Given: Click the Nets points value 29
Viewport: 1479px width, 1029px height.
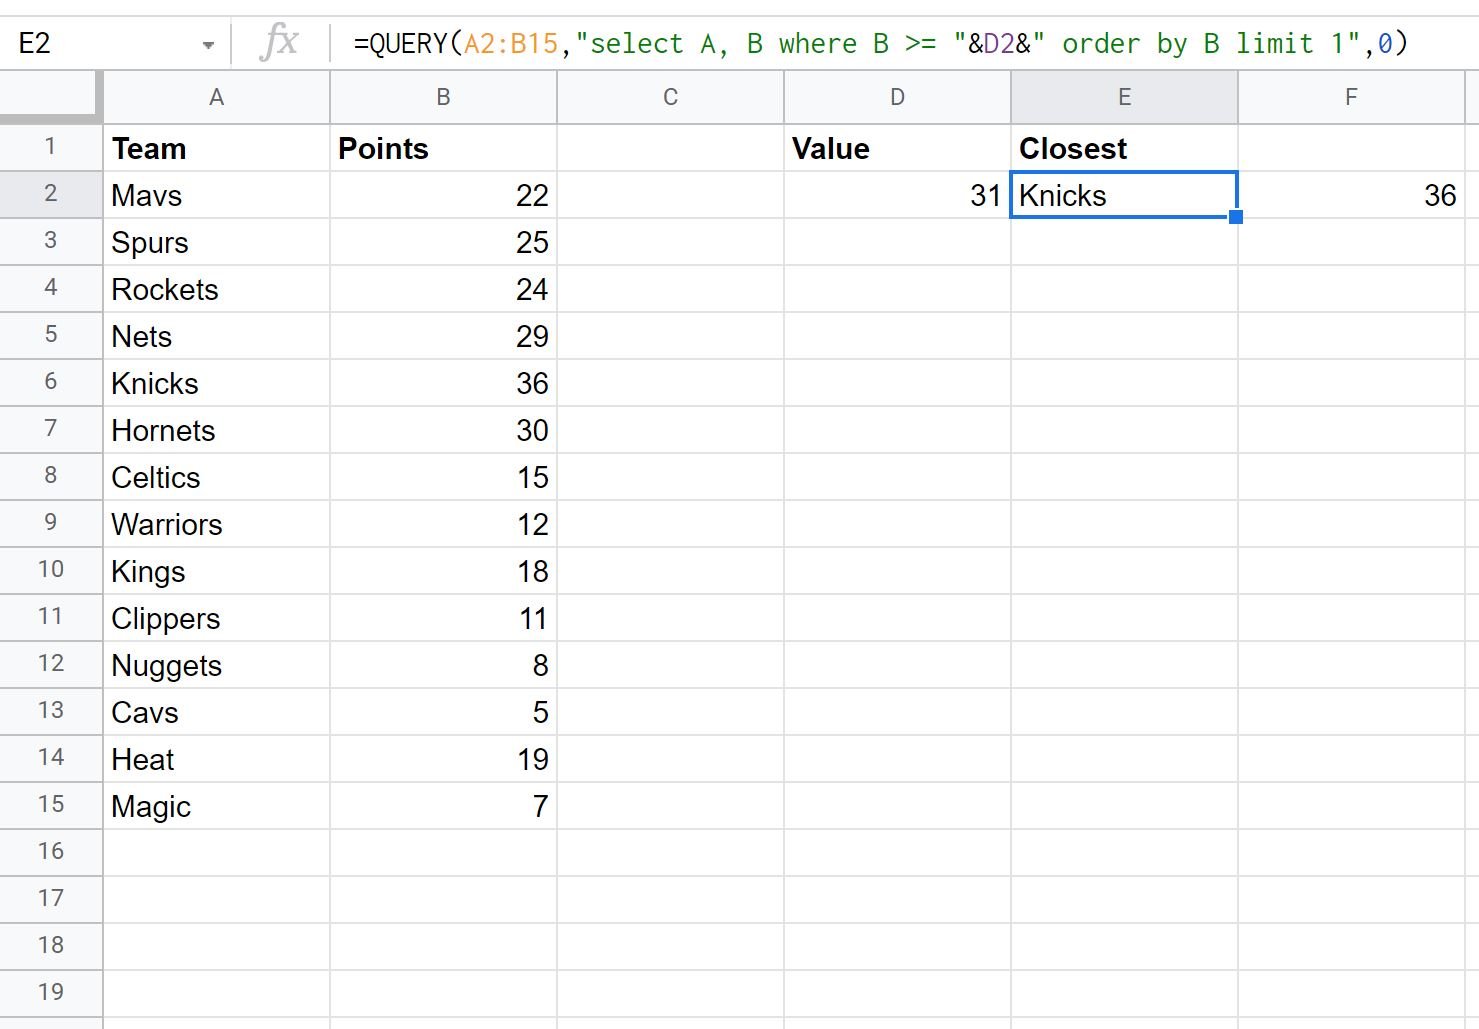Looking at the screenshot, I should coord(443,336).
